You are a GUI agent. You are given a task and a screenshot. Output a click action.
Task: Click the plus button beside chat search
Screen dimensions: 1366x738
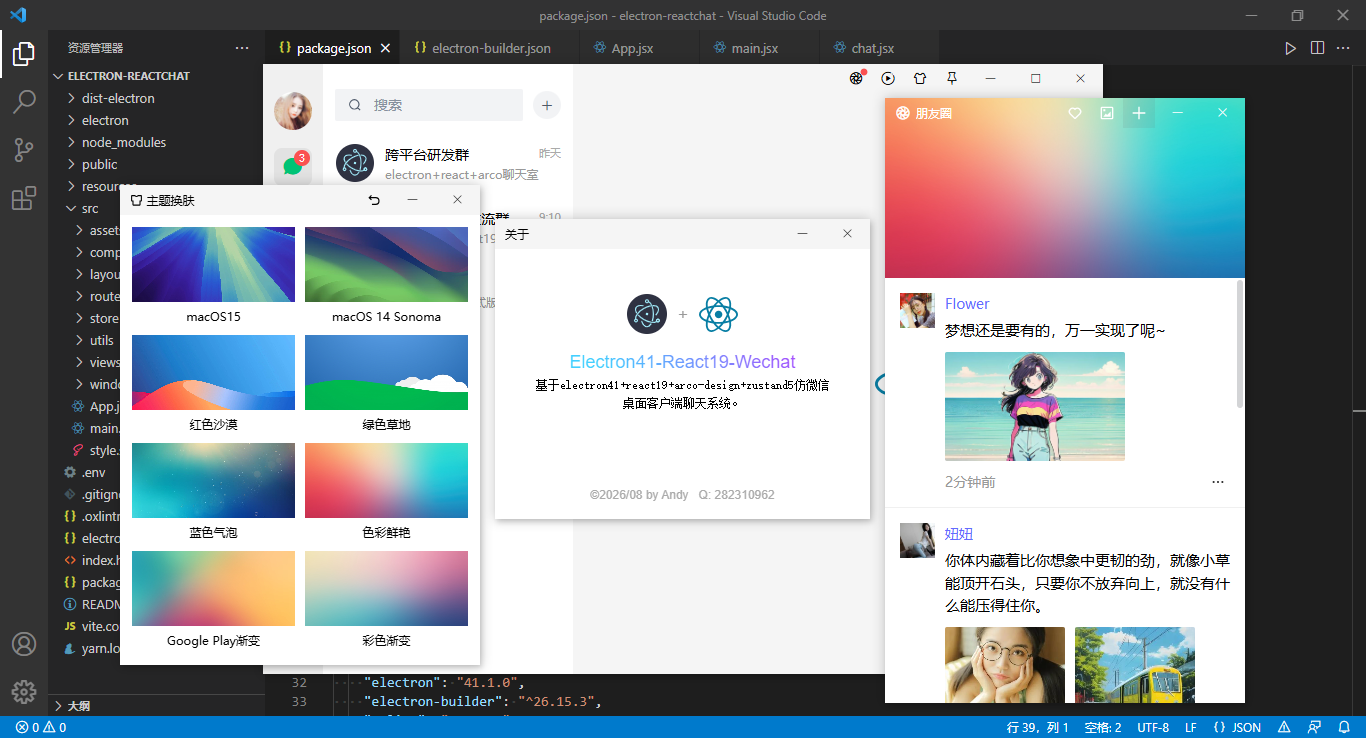coord(547,105)
